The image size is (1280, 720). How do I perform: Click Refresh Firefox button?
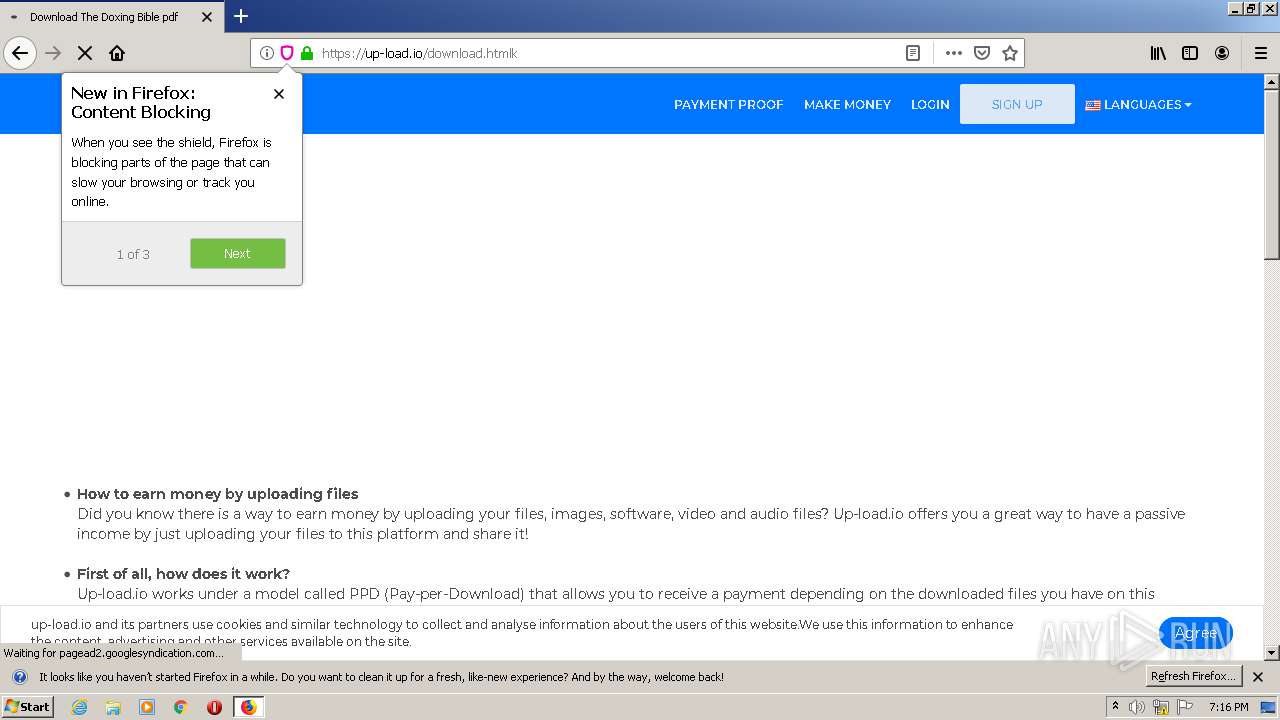(x=1194, y=676)
